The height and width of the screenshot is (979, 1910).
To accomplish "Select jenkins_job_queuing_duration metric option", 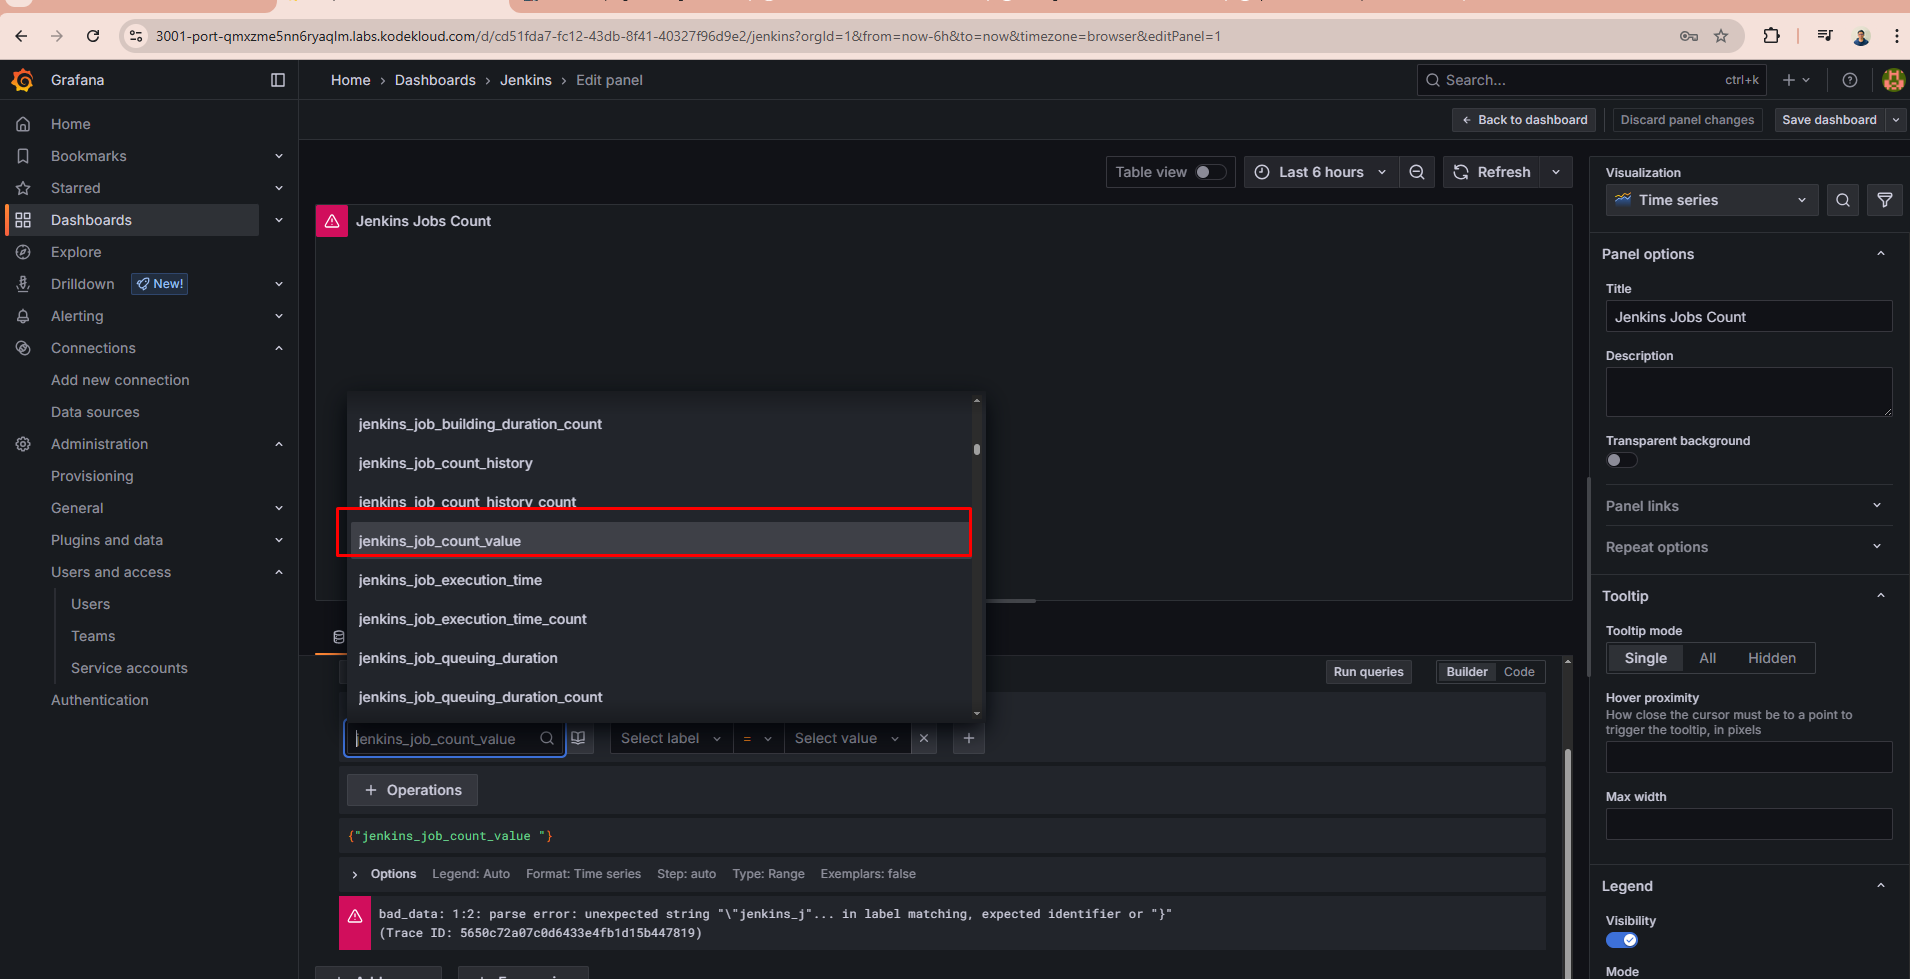I will (x=659, y=658).
